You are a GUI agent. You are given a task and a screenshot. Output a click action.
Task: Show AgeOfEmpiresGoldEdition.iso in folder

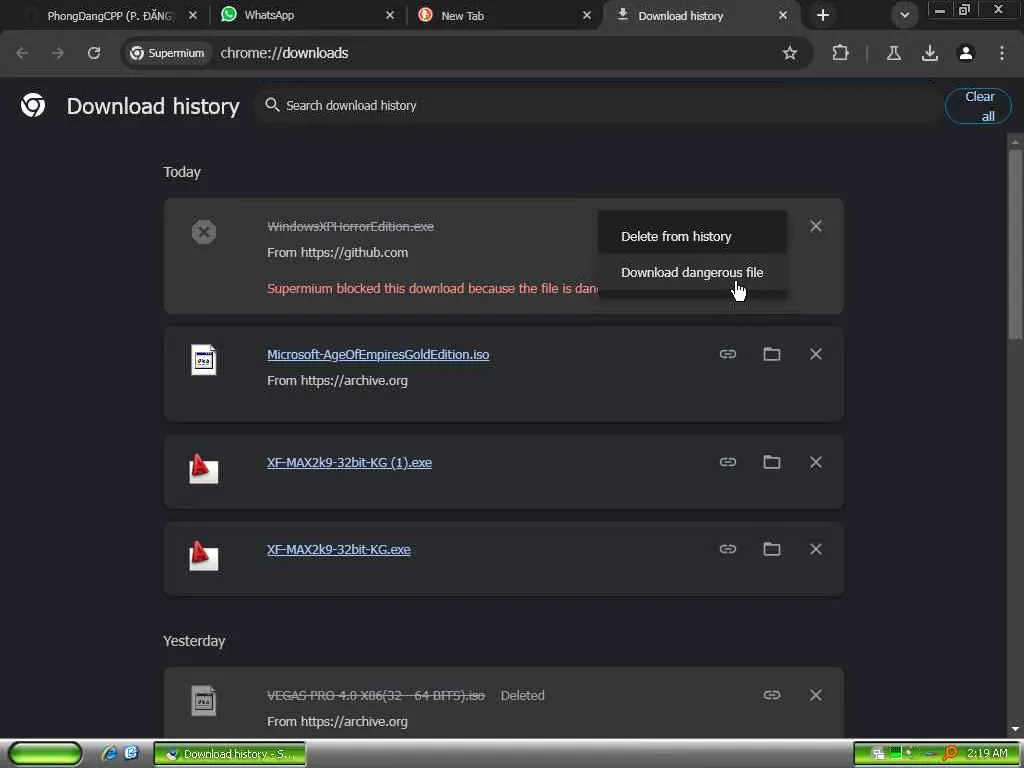point(772,354)
